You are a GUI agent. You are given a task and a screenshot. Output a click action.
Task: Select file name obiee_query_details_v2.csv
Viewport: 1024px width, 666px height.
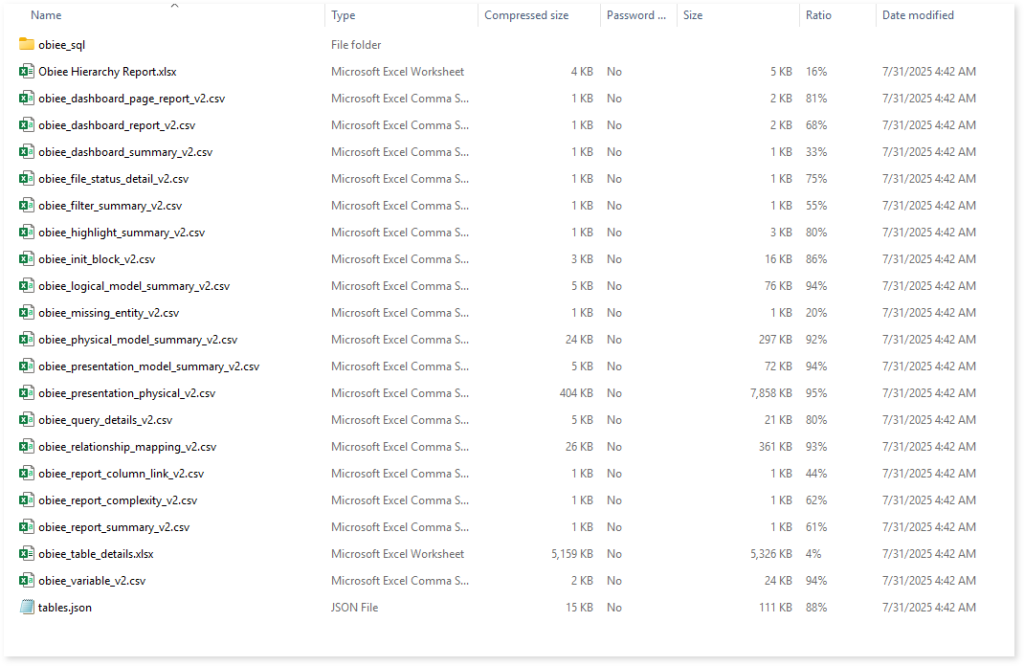(105, 420)
